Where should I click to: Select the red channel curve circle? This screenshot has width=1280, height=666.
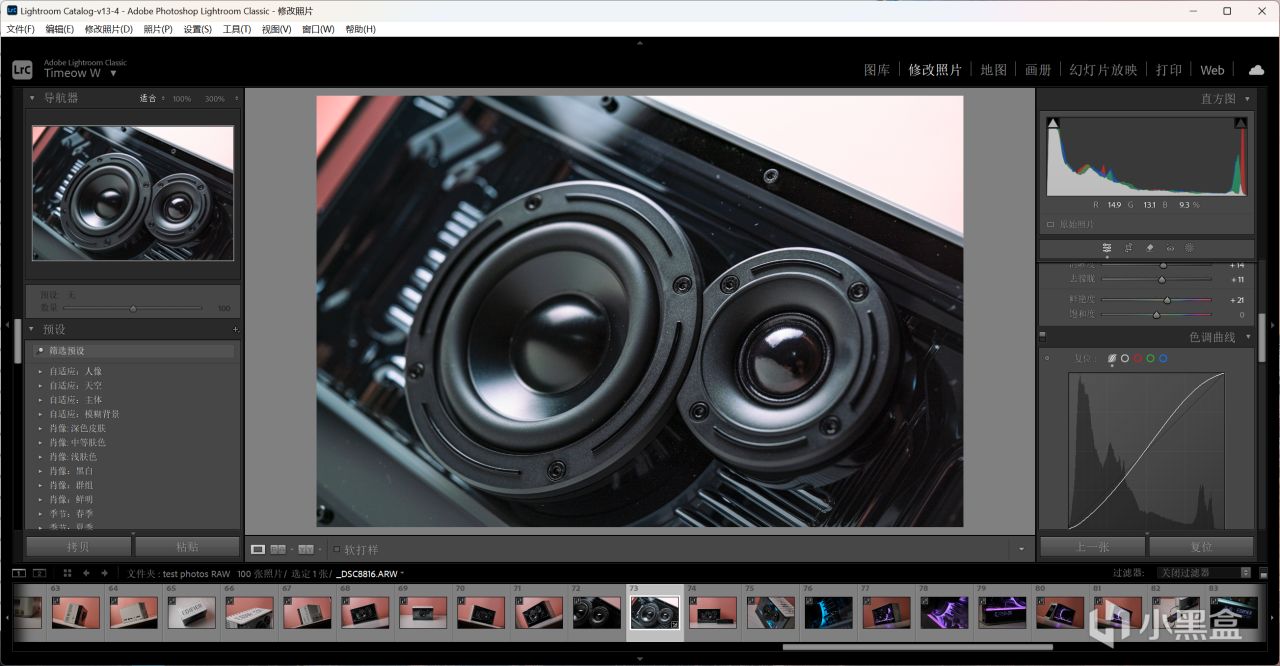[x=1138, y=358]
